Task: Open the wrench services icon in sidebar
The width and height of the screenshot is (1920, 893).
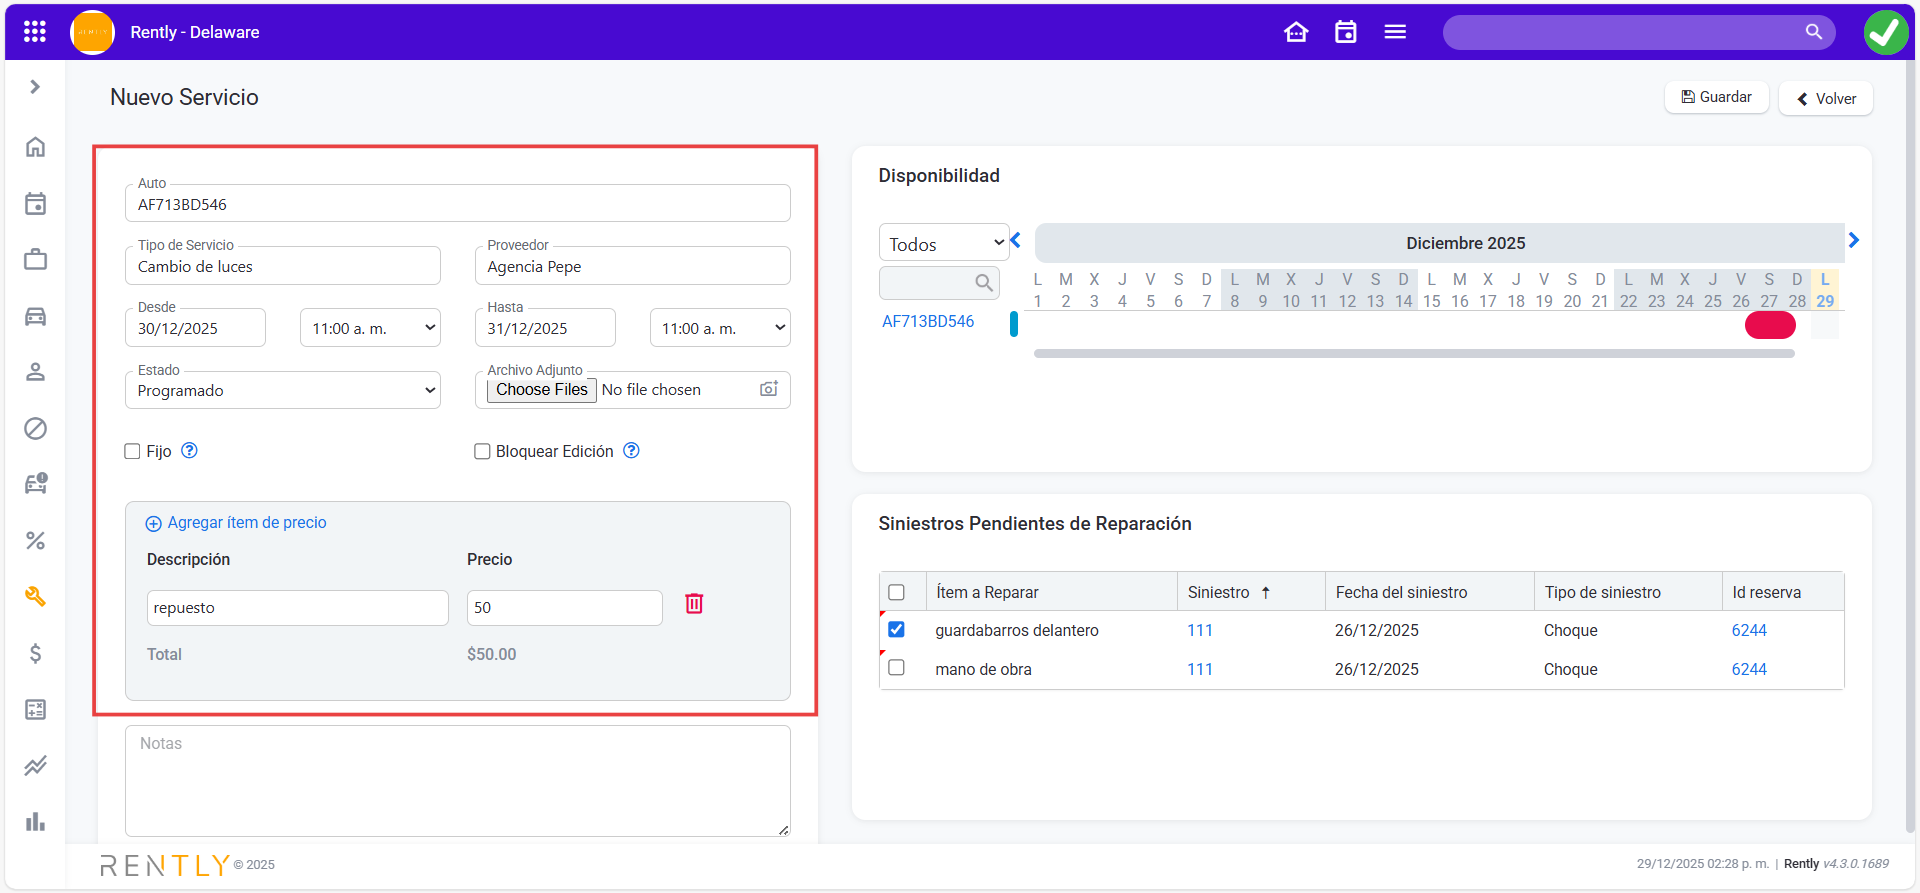Action: tap(35, 597)
